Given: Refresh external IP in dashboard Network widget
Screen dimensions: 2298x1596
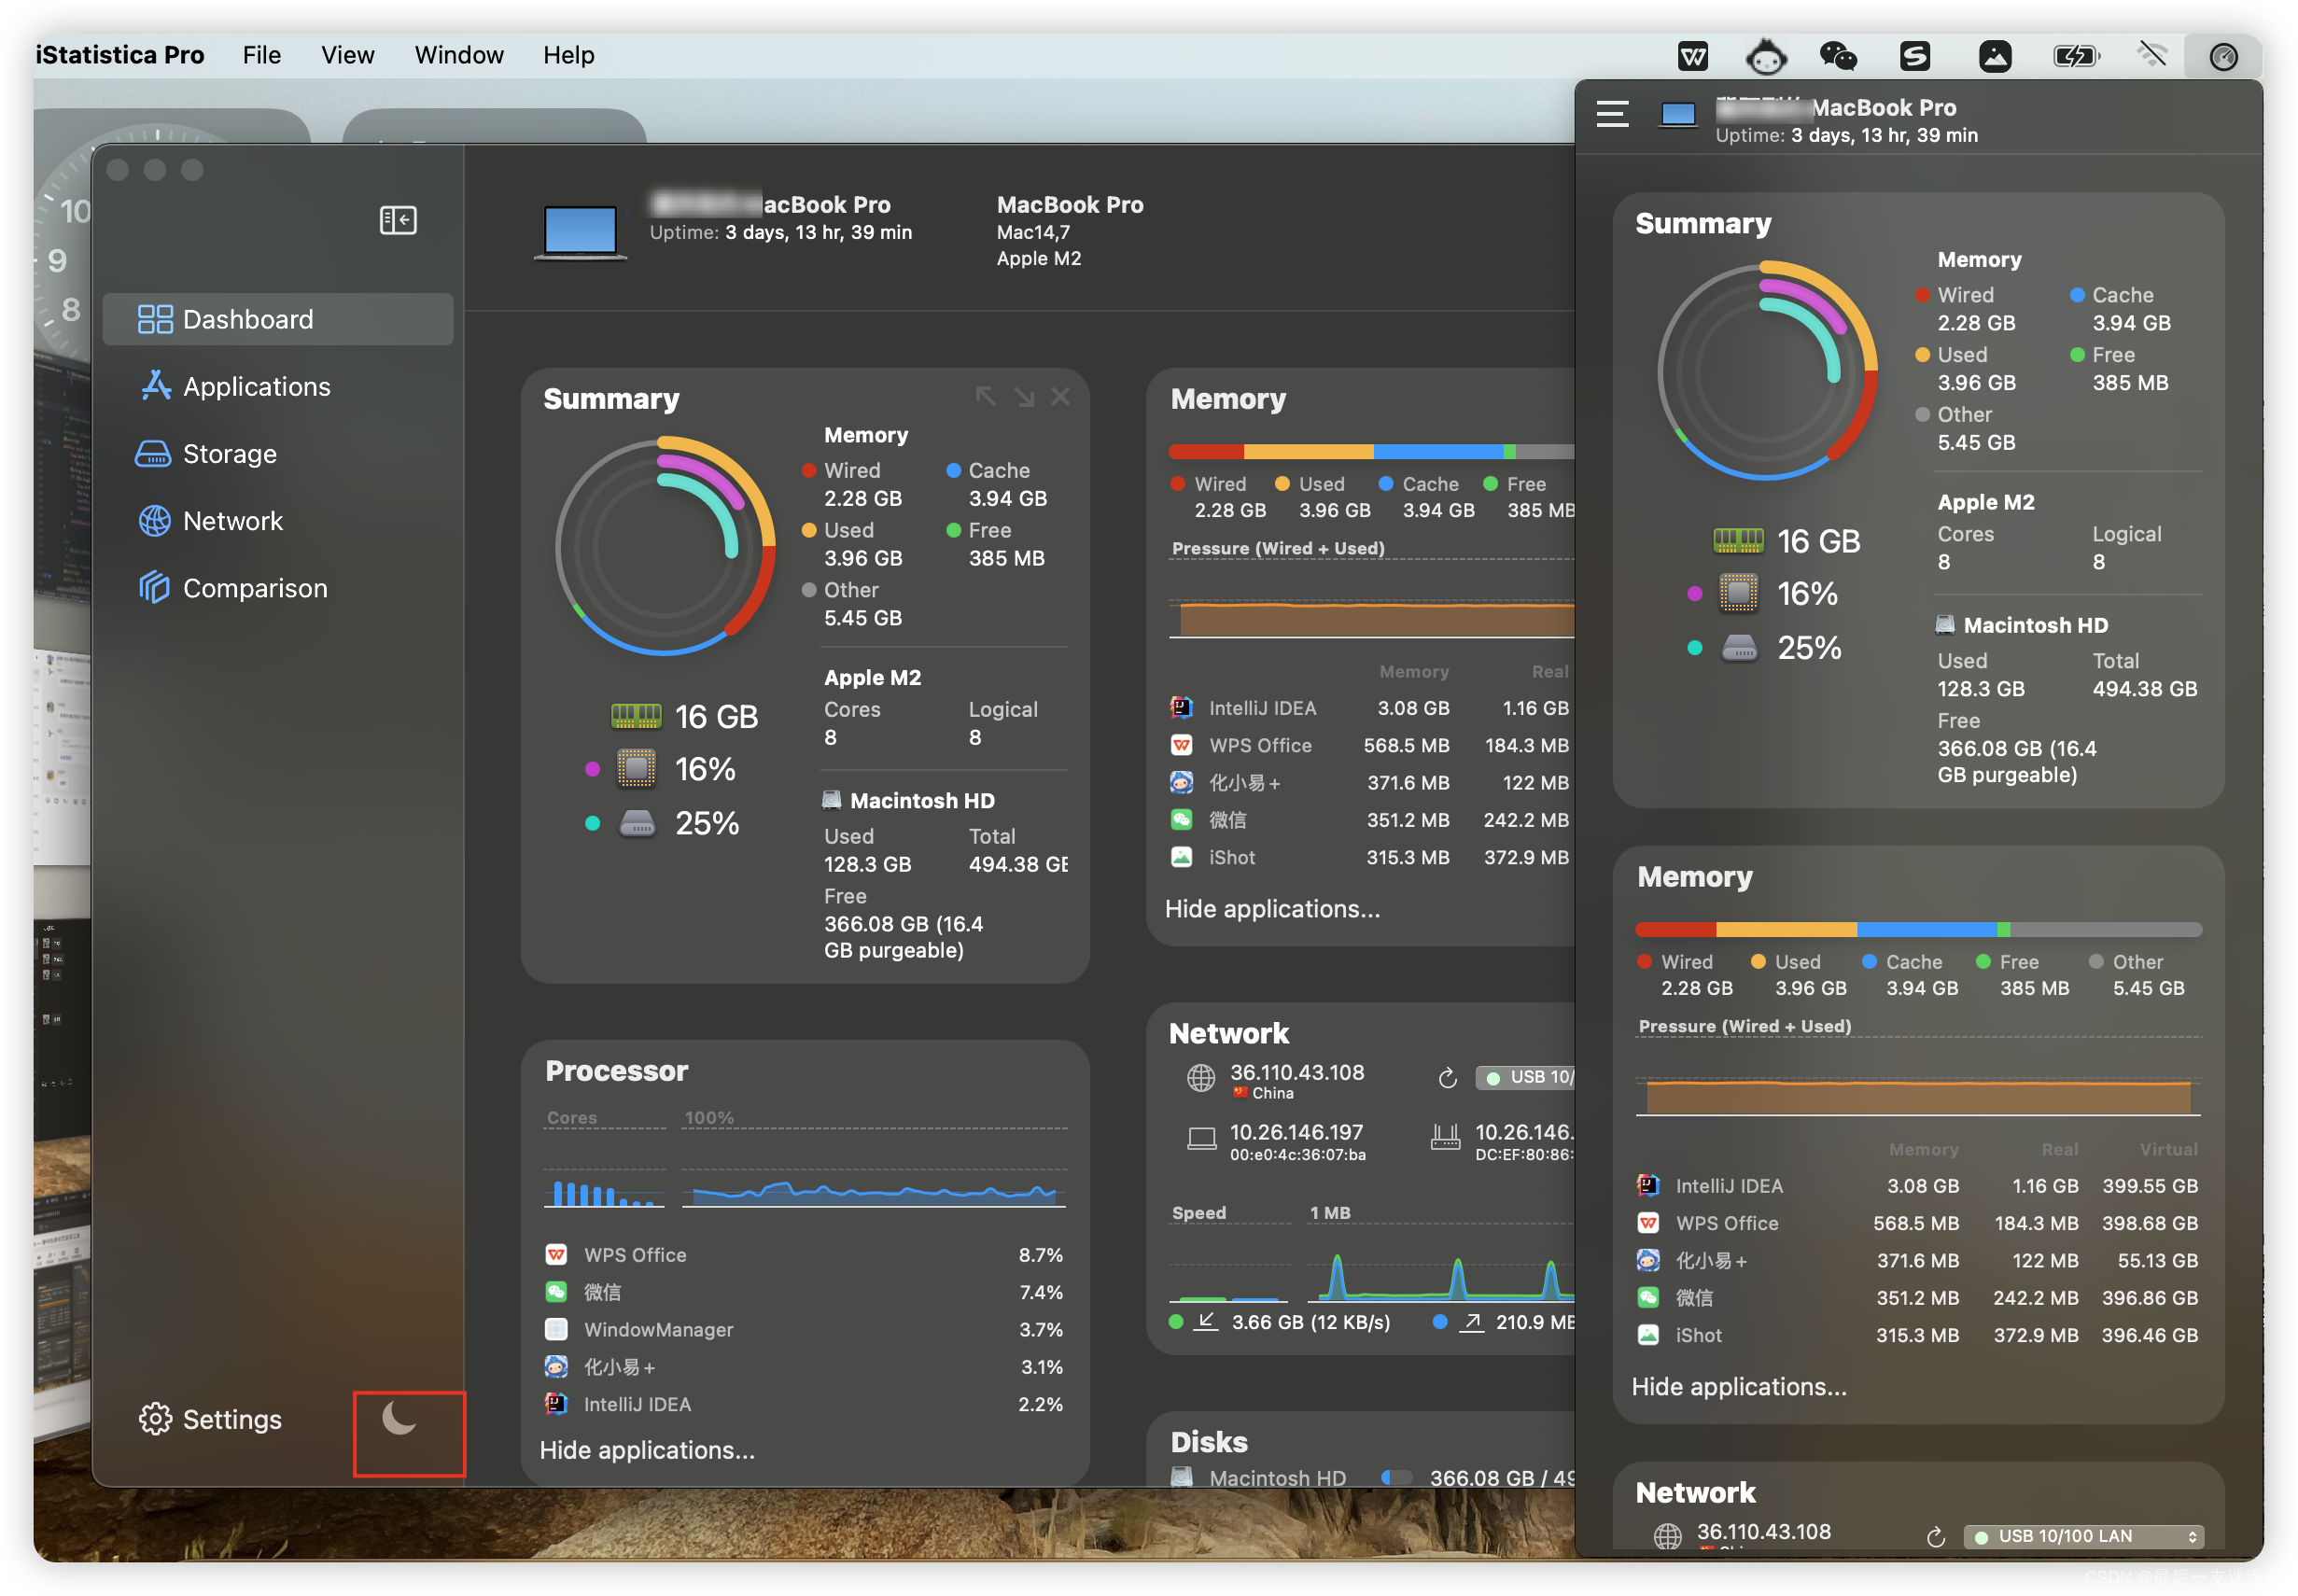Looking at the screenshot, I should [1446, 1078].
